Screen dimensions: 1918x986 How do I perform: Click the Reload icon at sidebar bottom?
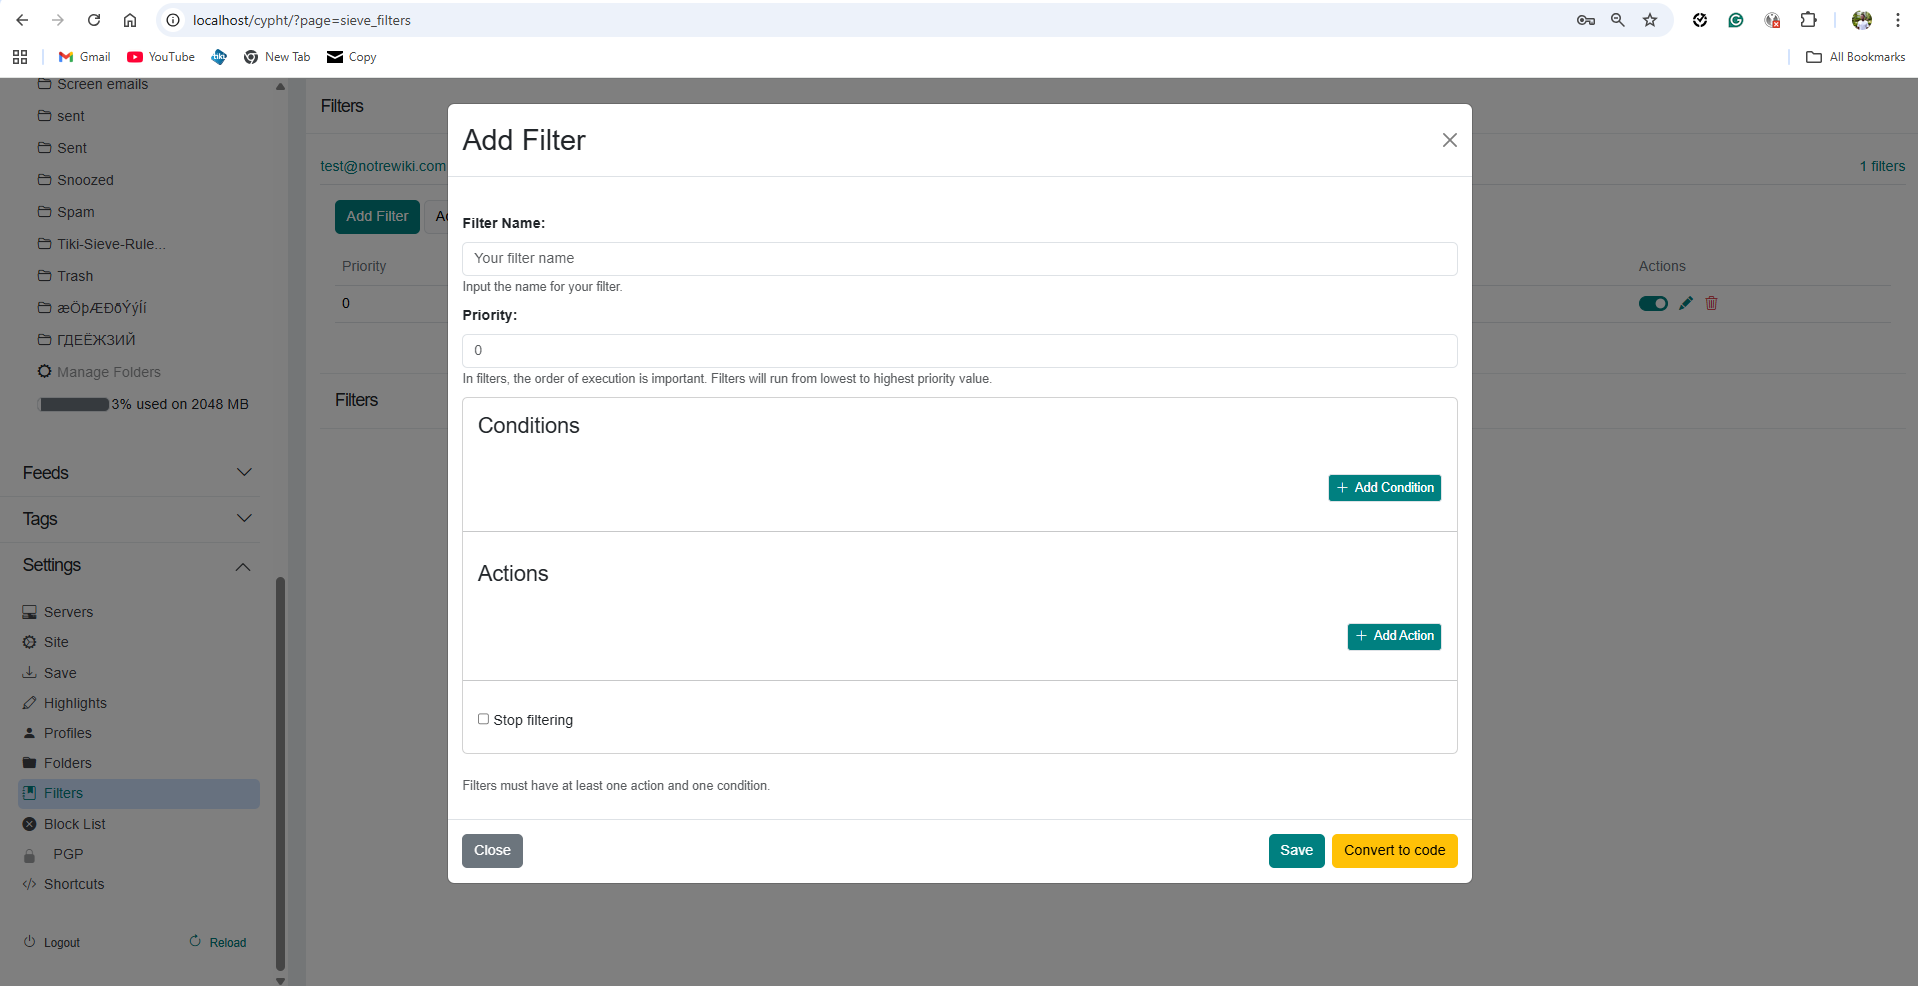pos(196,941)
